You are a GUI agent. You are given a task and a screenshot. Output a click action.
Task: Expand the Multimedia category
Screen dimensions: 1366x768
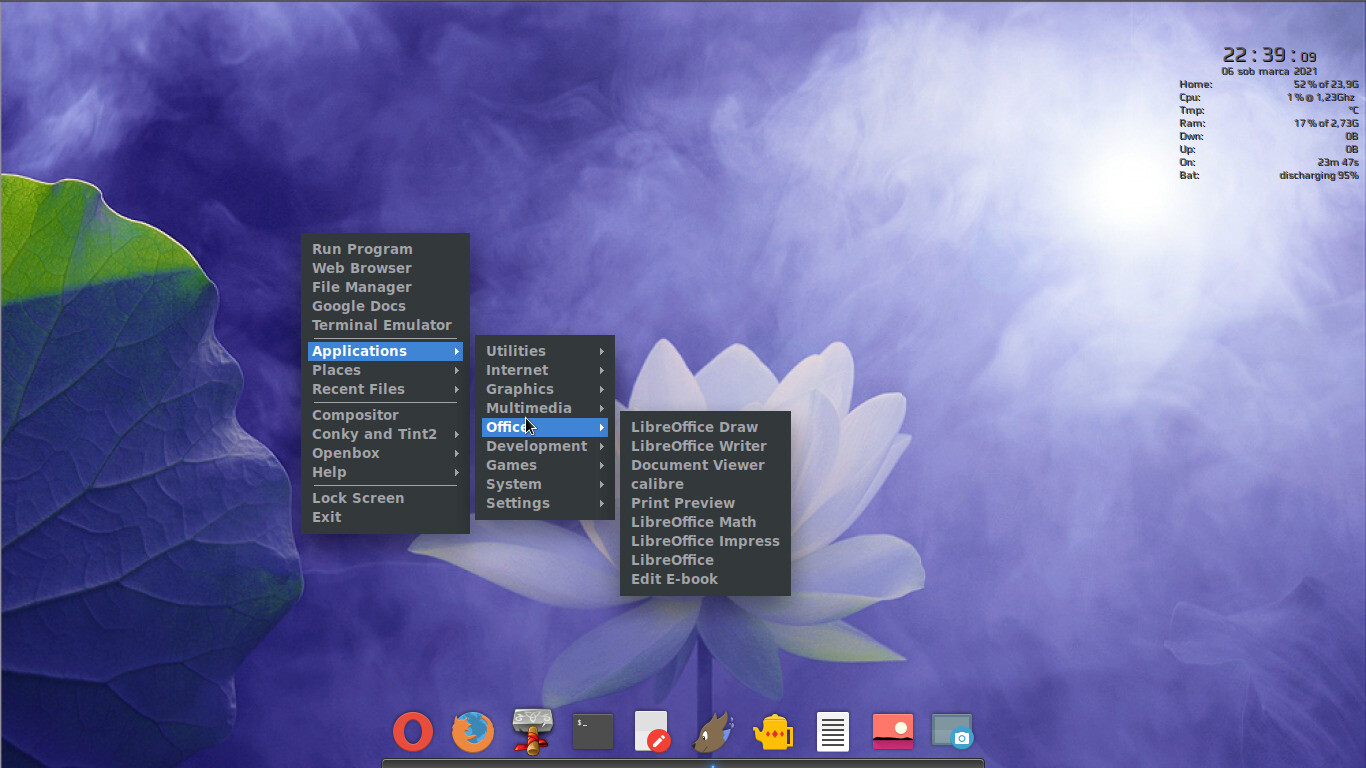545,408
